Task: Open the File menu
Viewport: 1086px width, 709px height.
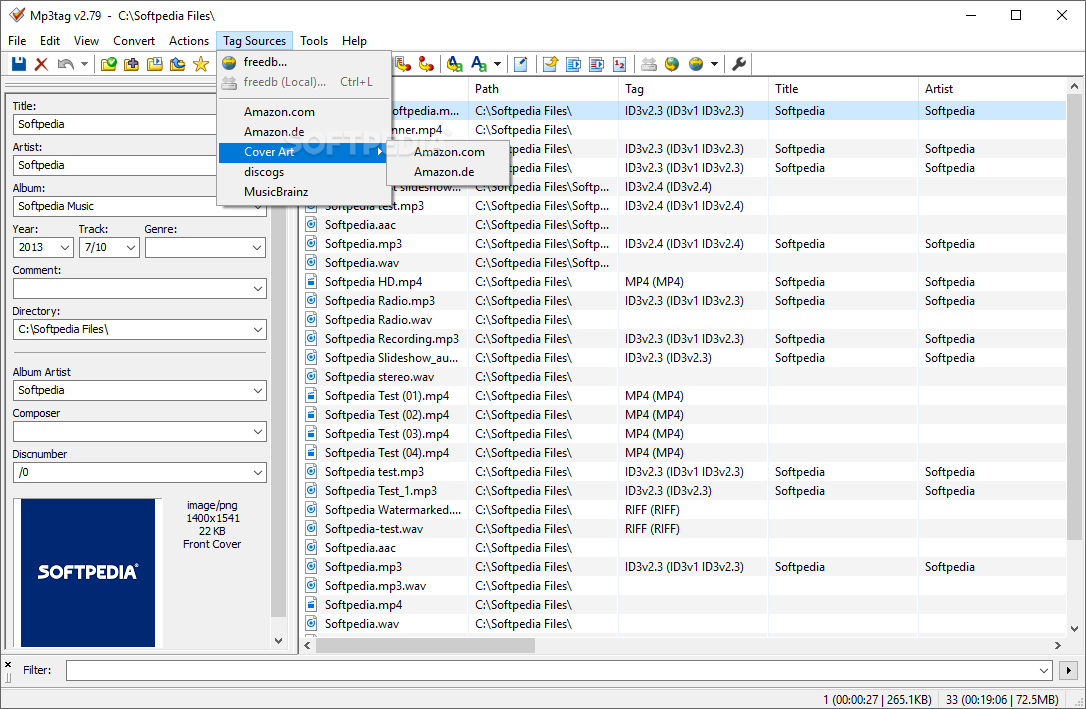Action: pos(17,41)
